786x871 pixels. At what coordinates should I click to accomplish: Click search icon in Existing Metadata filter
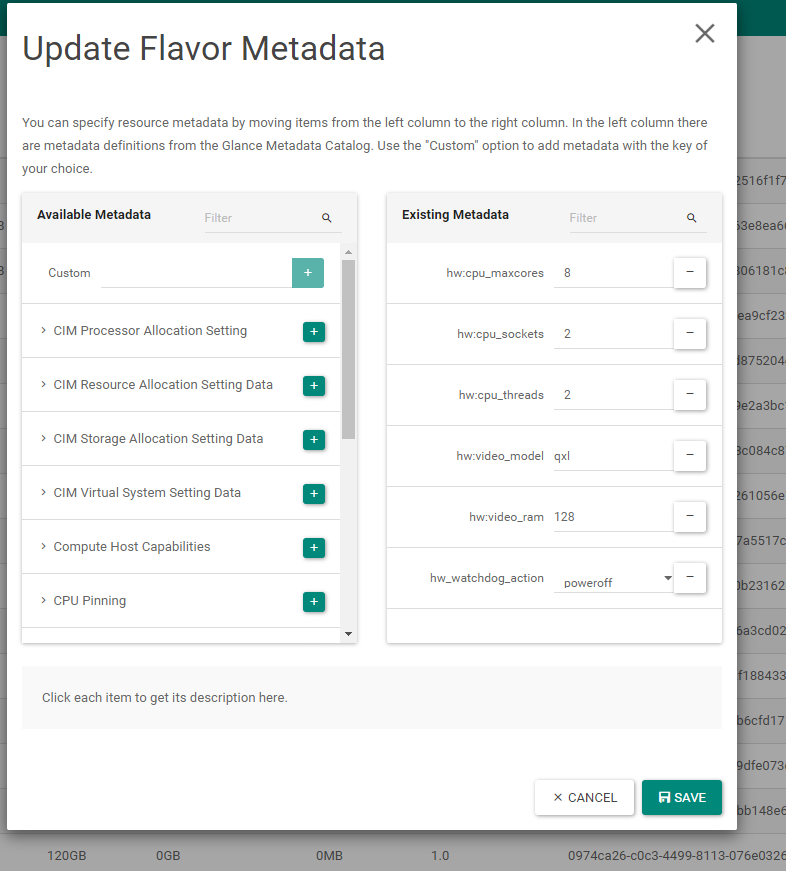point(691,218)
